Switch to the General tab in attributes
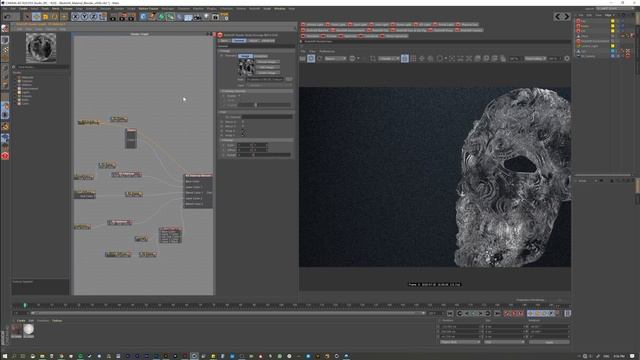This screenshot has height=360, width=640. click(239, 41)
